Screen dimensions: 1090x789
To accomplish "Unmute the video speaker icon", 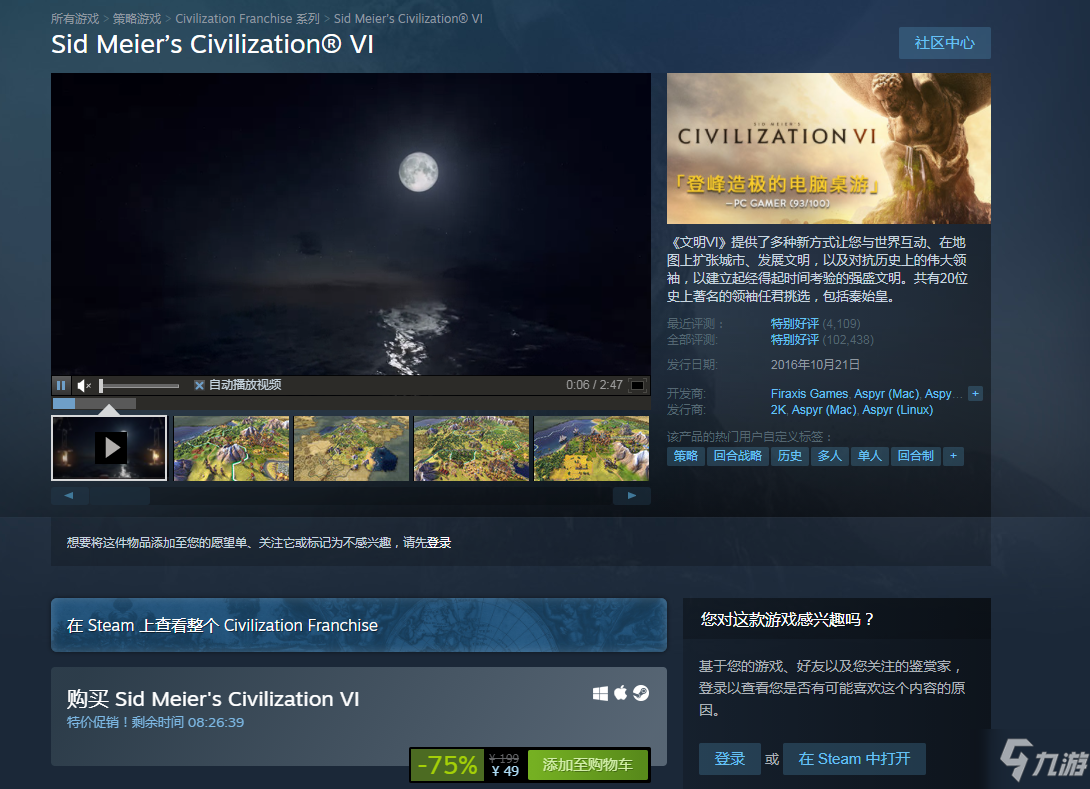I will pyautogui.click(x=83, y=385).
